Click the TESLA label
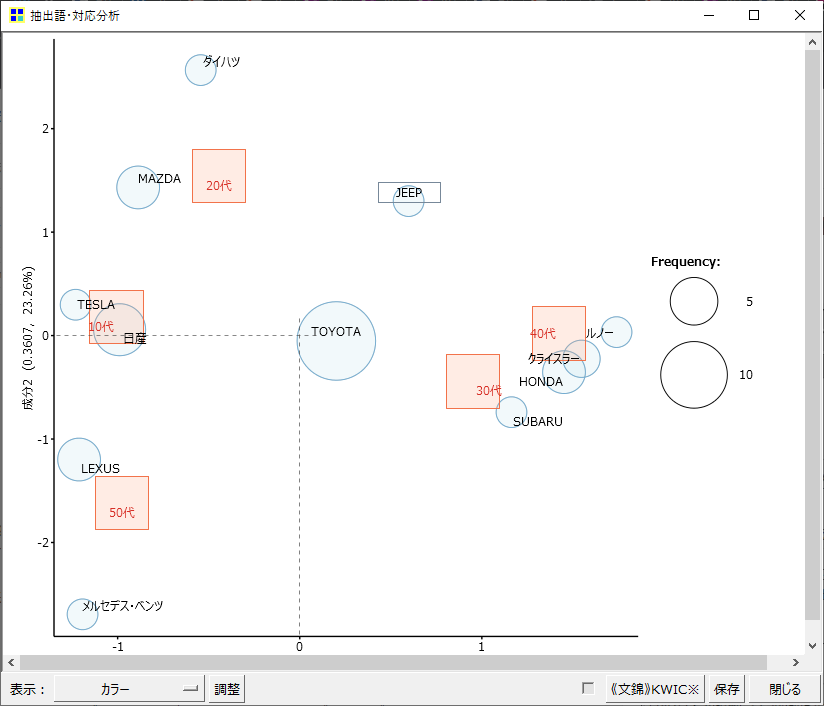Image resolution: width=824 pixels, height=706 pixels. point(96,304)
